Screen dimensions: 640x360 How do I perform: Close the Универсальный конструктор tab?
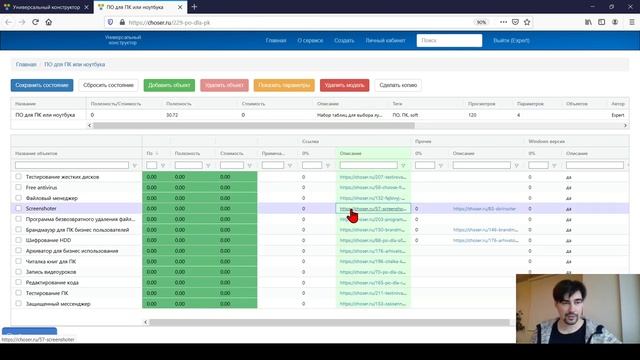pos(86,7)
